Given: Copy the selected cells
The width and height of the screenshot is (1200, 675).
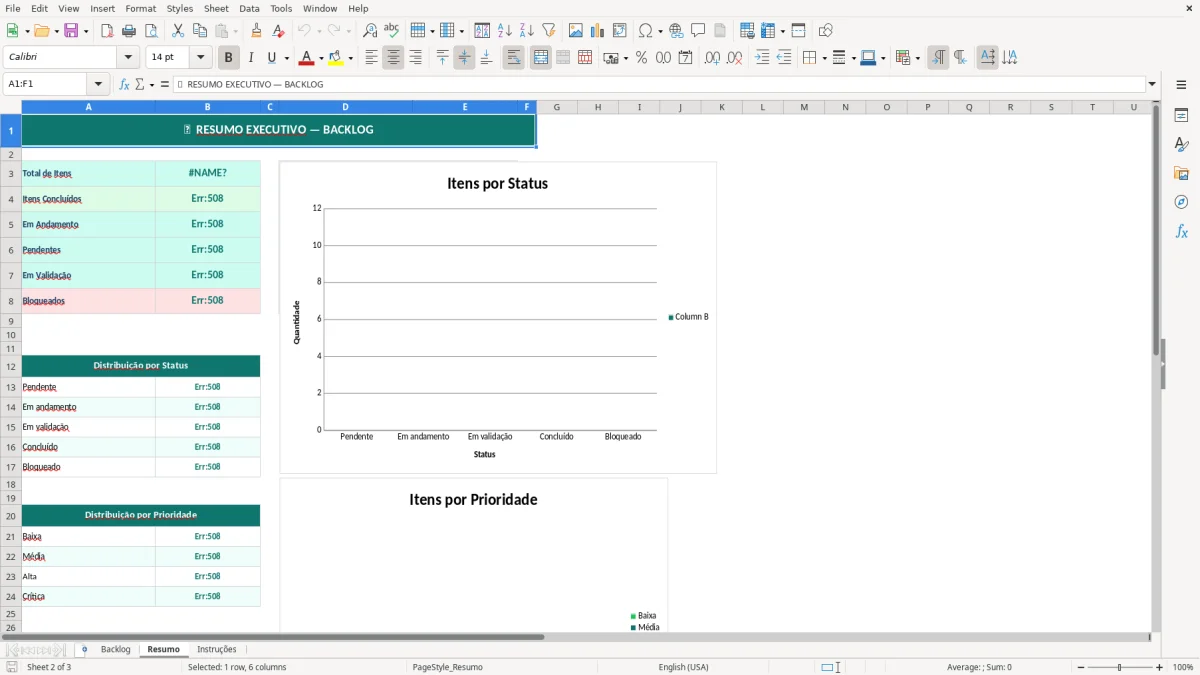Looking at the screenshot, I should [200, 31].
